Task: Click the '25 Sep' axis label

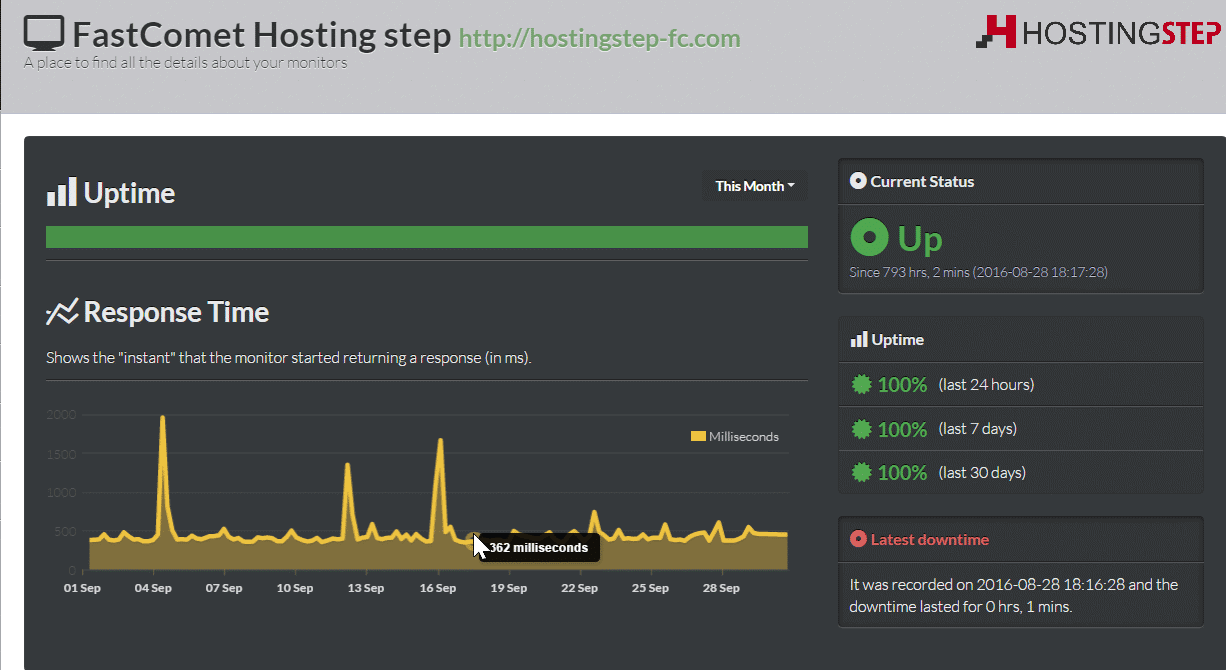Action: point(651,588)
